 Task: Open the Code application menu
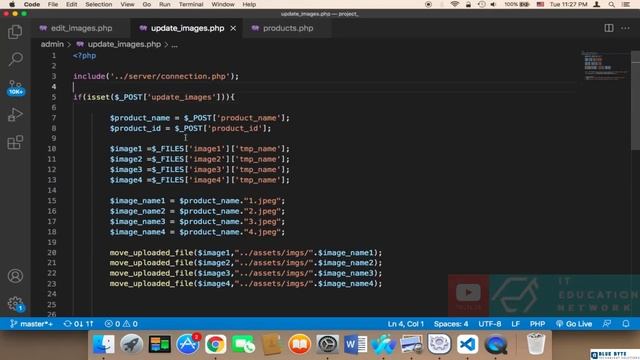click(31, 4)
